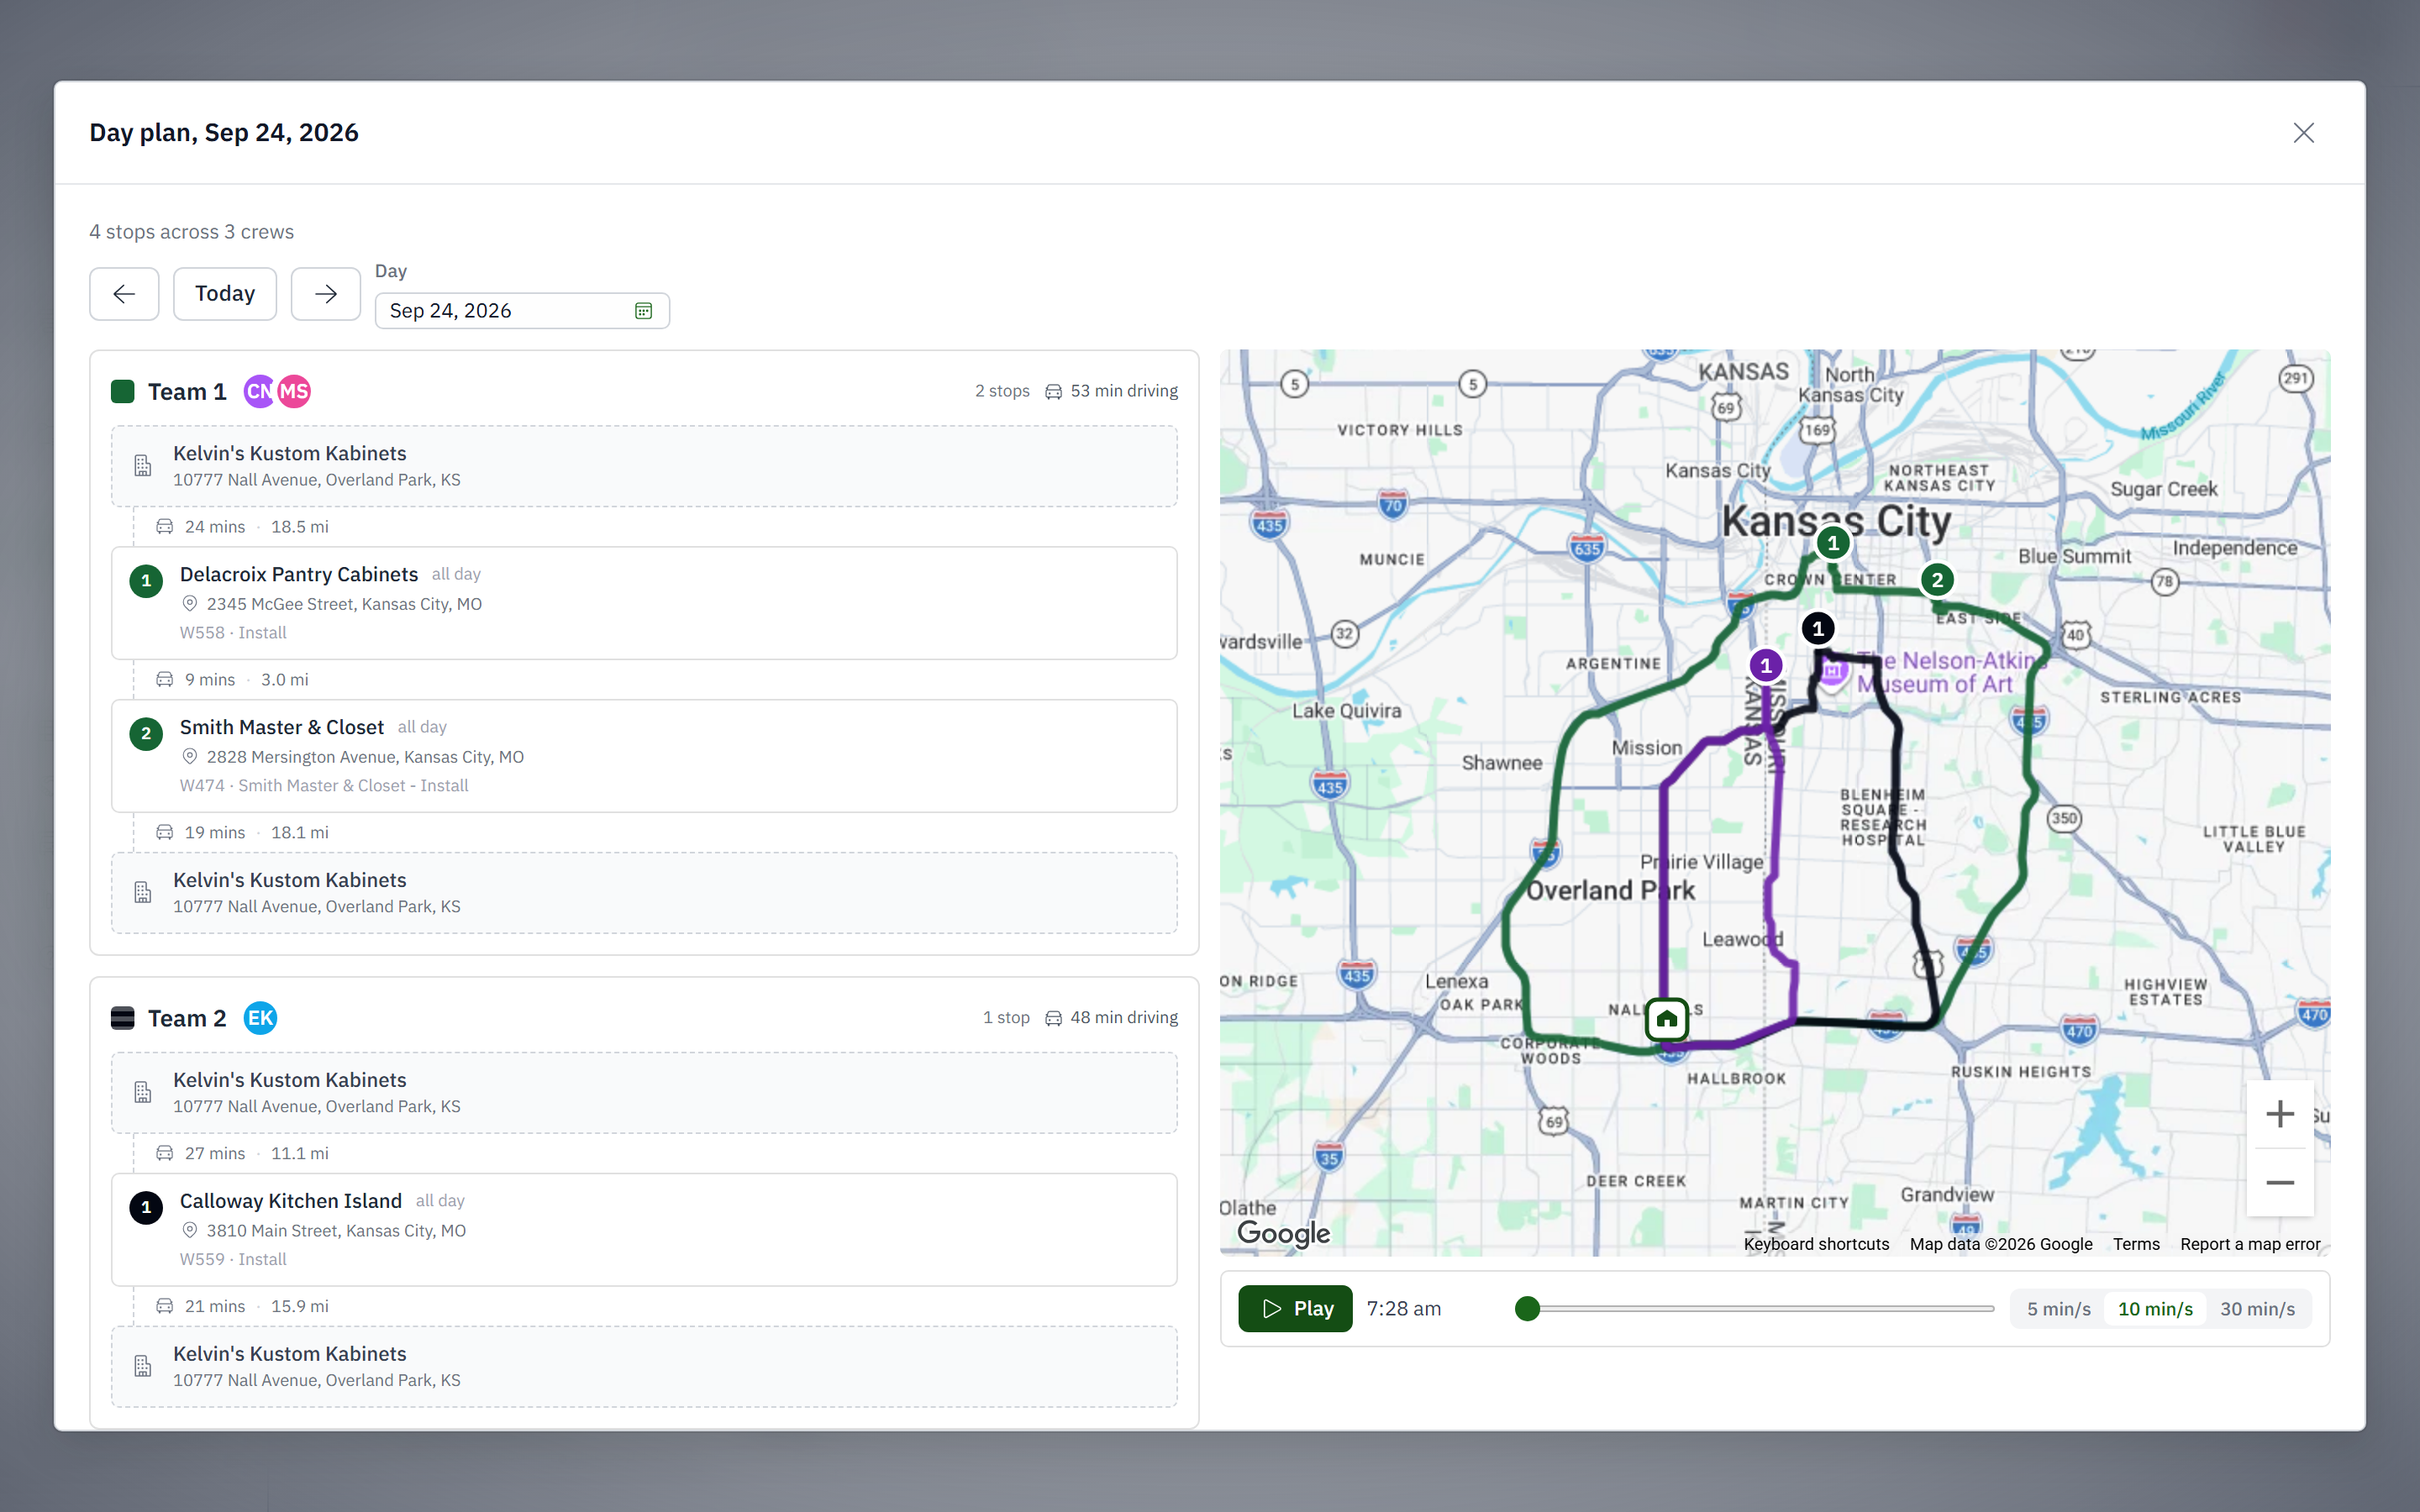Click '2828 Mersington Avenue, Kansas City, MO' address
The height and width of the screenshot is (1512, 2420).
coord(365,757)
